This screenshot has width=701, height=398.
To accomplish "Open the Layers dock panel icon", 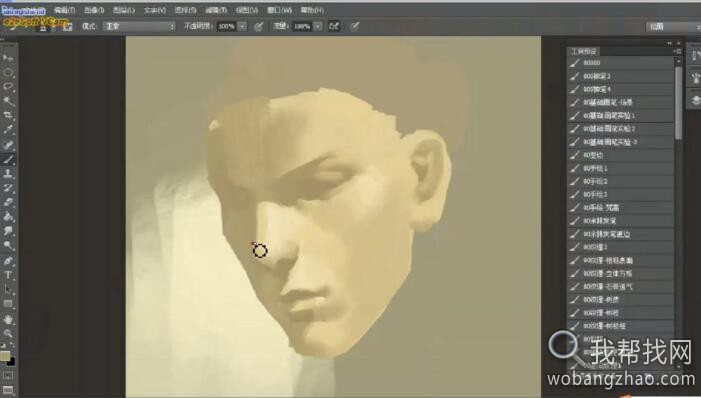I will click(696, 101).
